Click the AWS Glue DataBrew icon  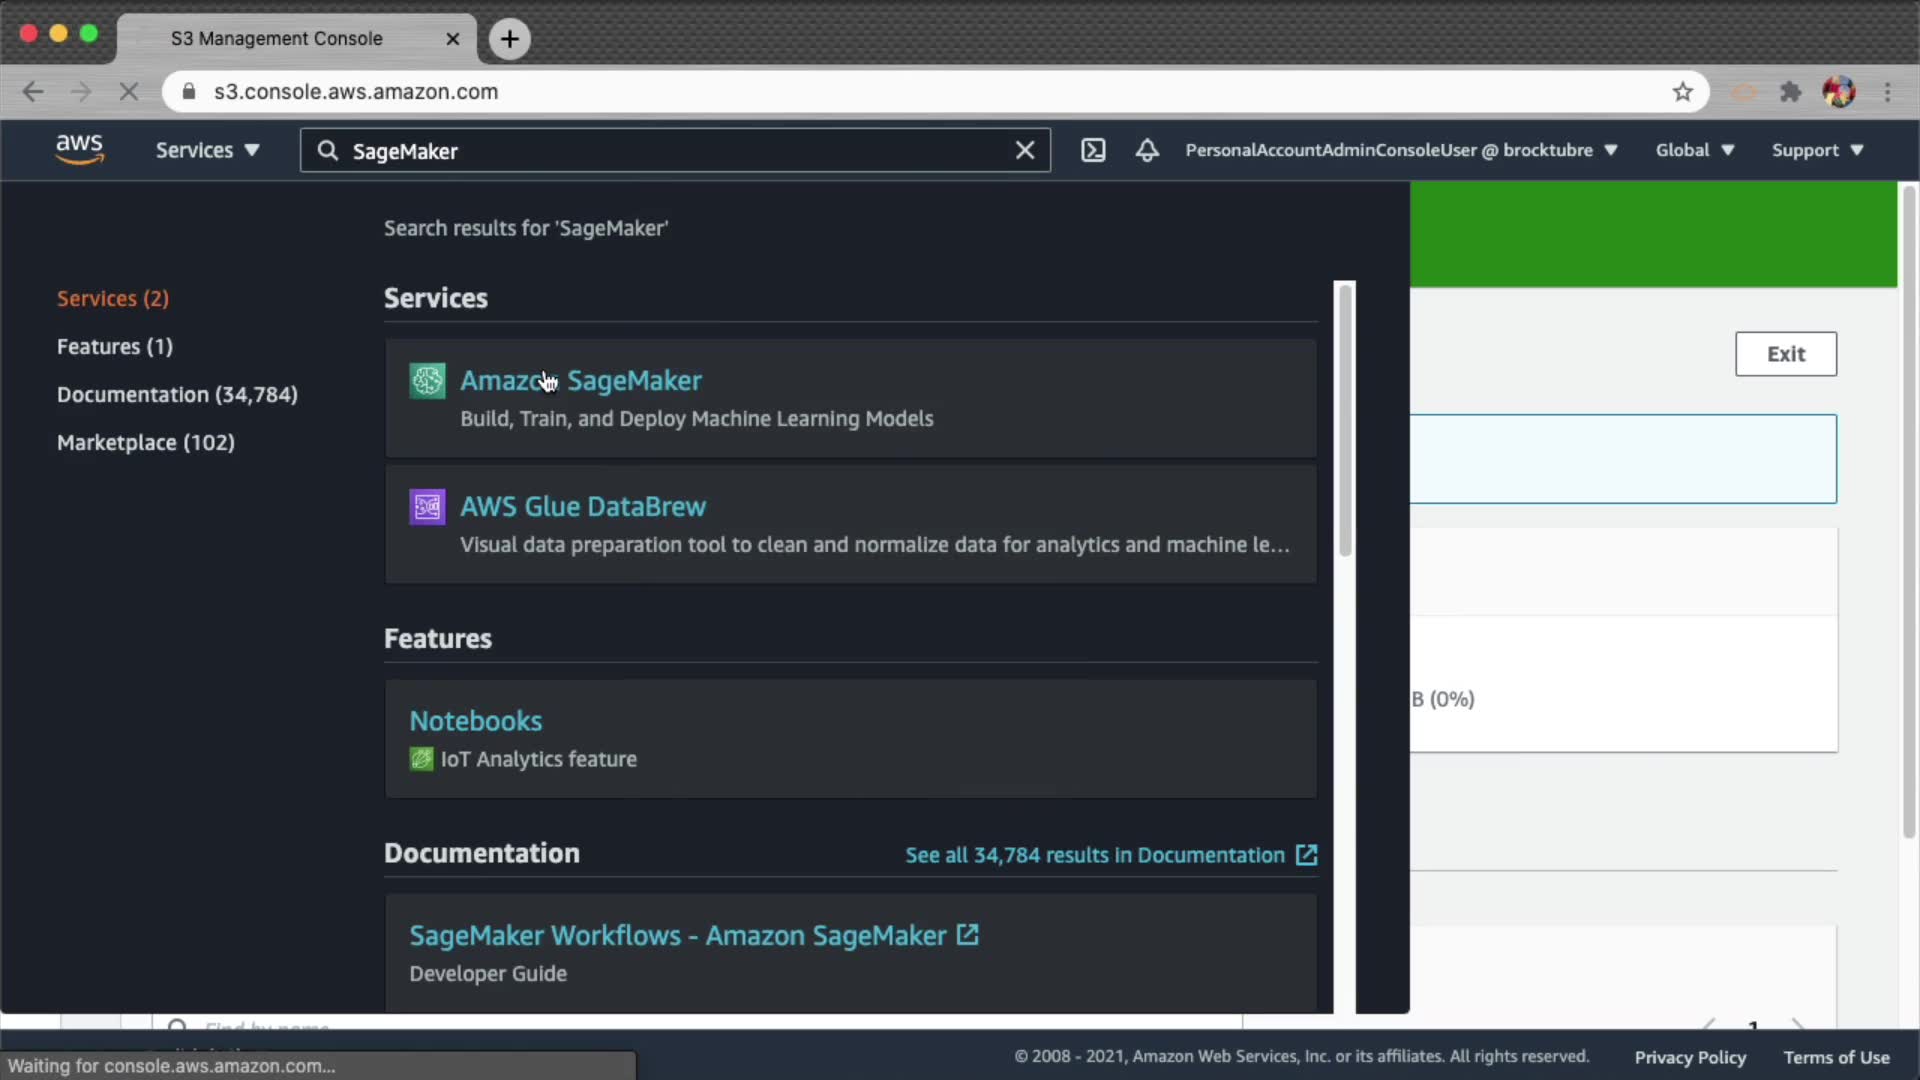[x=427, y=507]
